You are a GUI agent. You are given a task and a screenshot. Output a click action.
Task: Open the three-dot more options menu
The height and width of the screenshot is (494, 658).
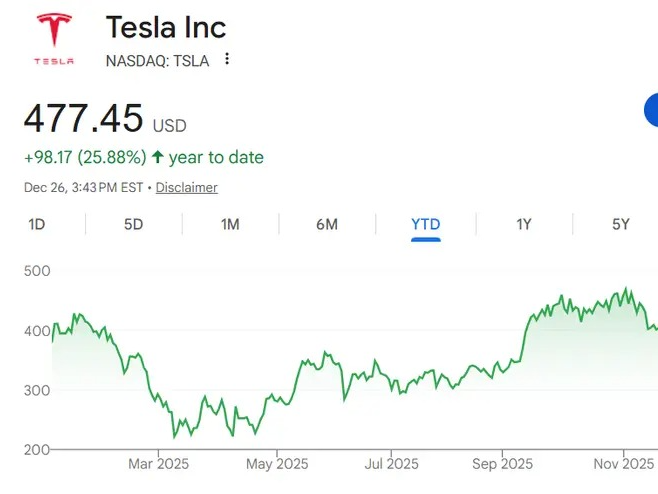click(227, 60)
